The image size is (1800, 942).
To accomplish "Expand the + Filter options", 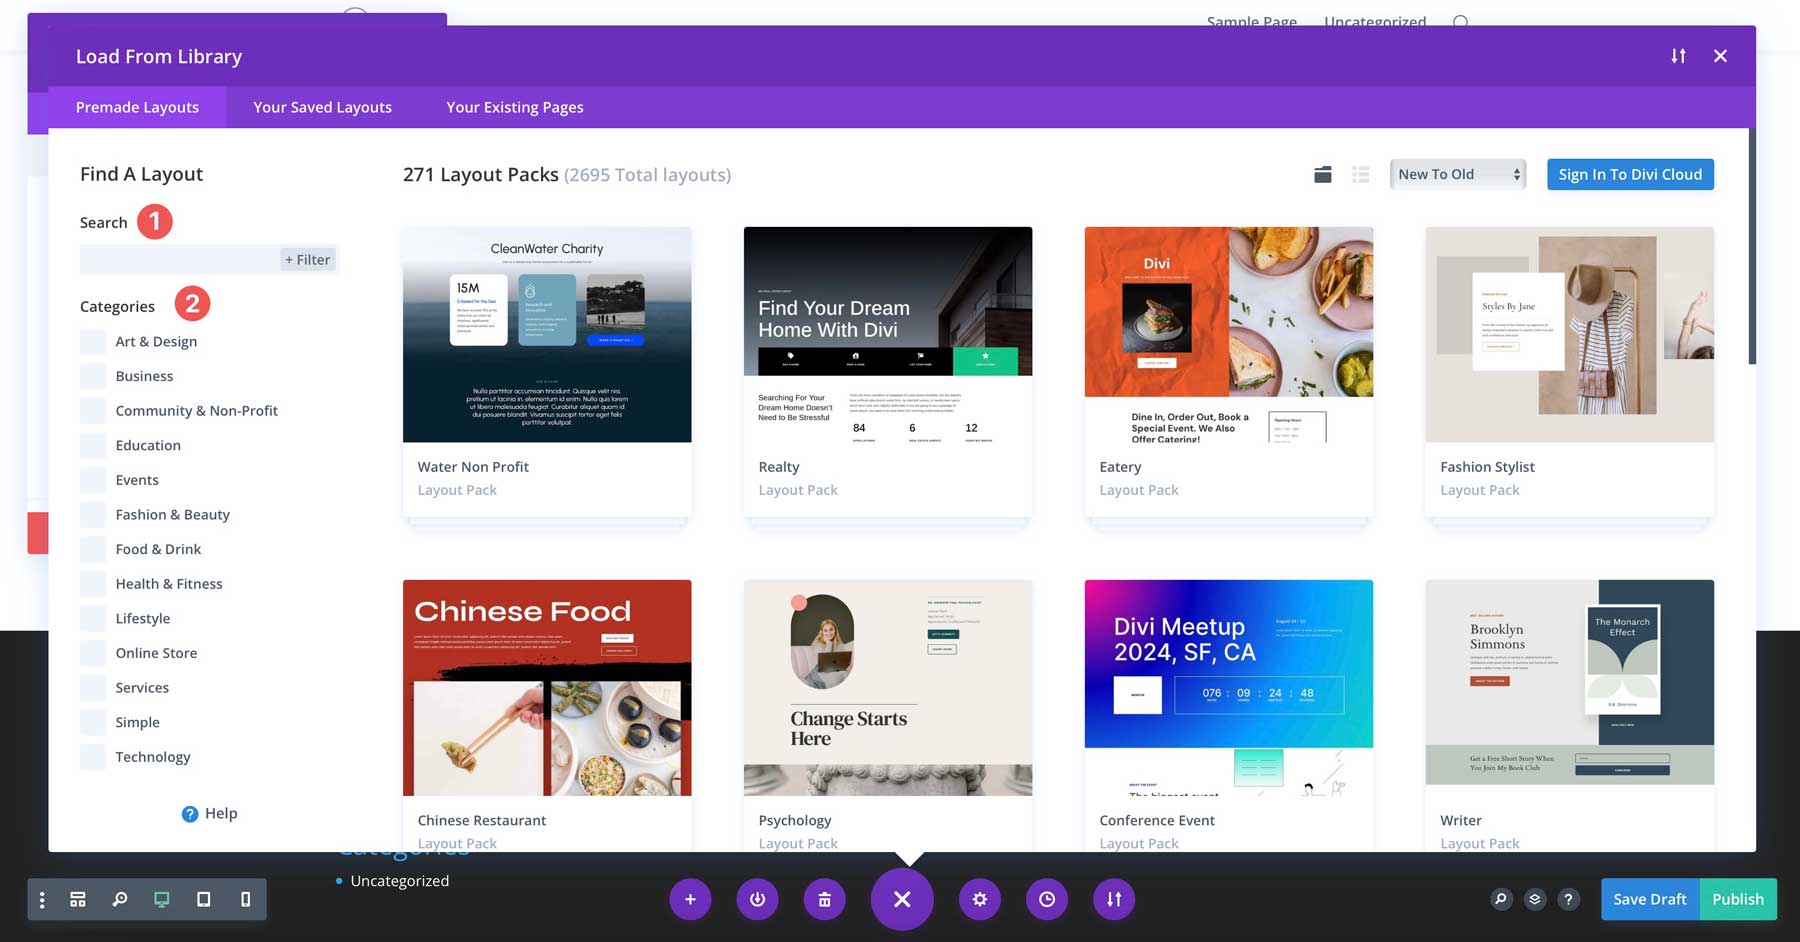I will pyautogui.click(x=307, y=260).
